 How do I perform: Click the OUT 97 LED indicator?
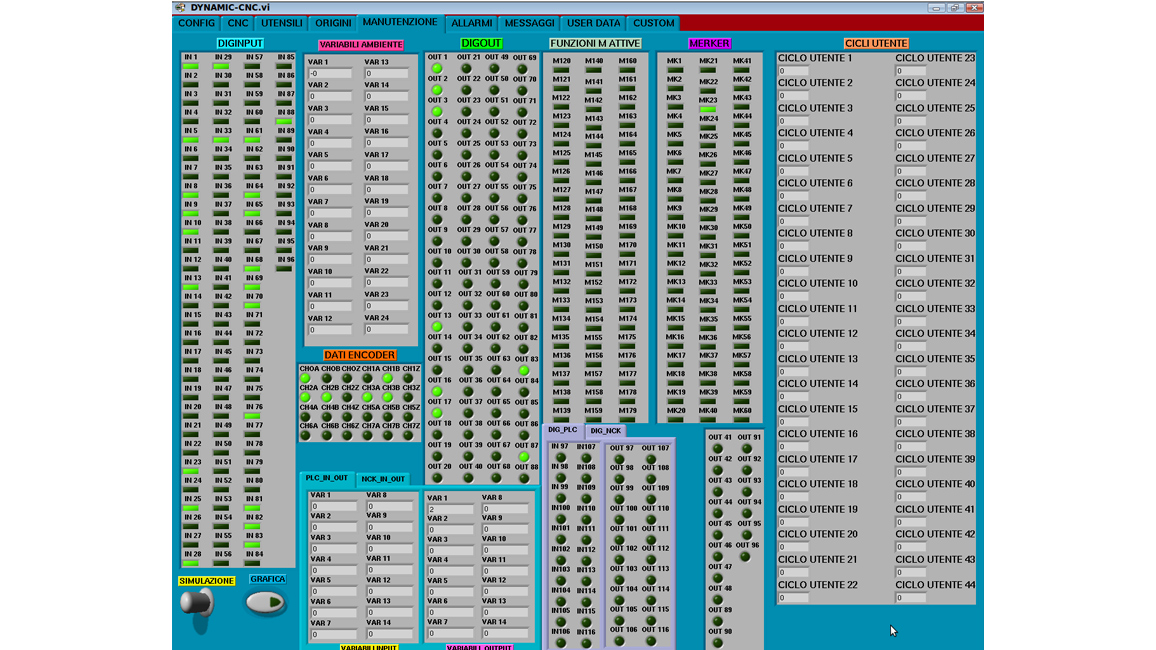click(619, 458)
